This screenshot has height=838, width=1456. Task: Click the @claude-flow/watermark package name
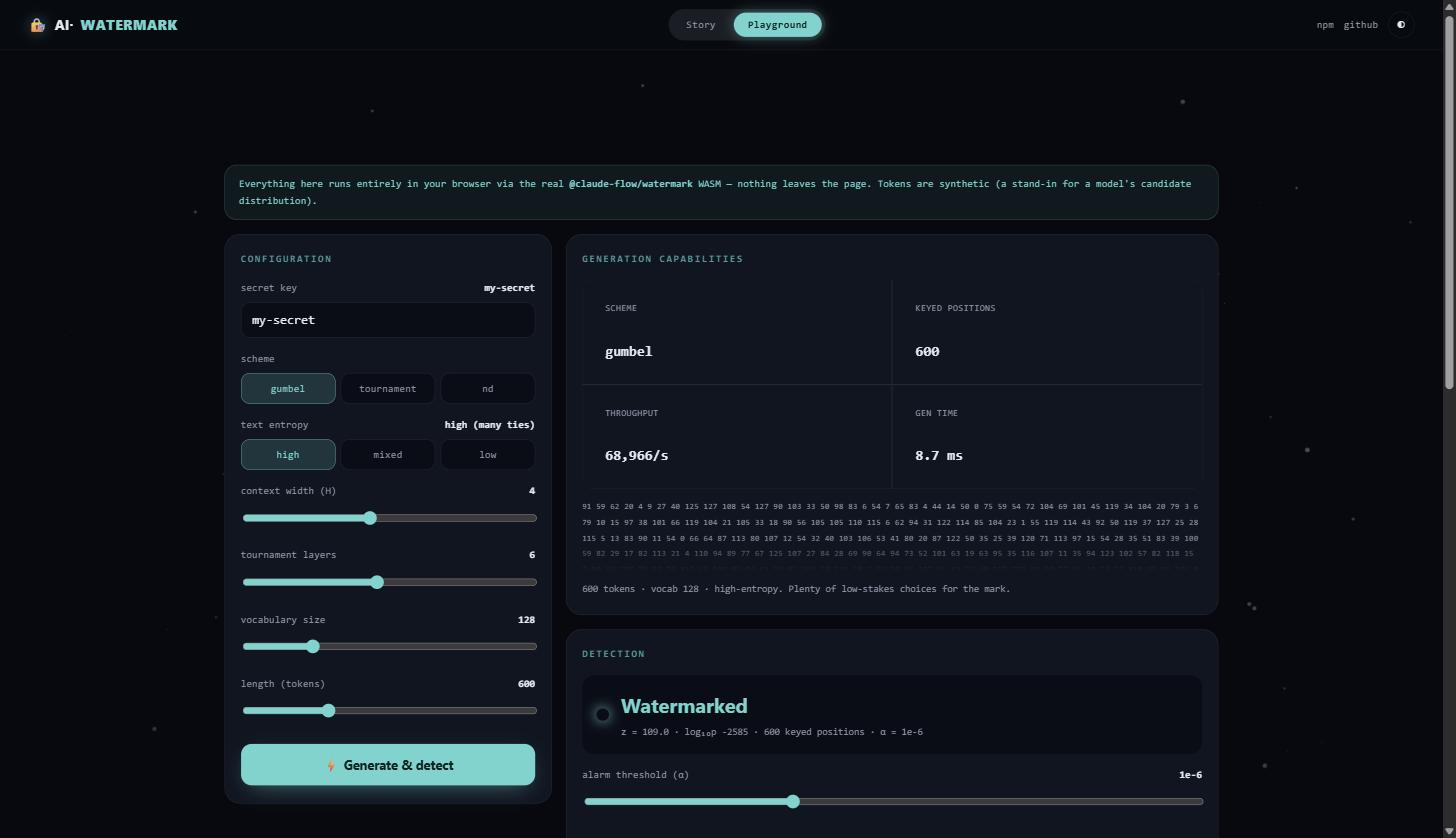[x=631, y=184]
